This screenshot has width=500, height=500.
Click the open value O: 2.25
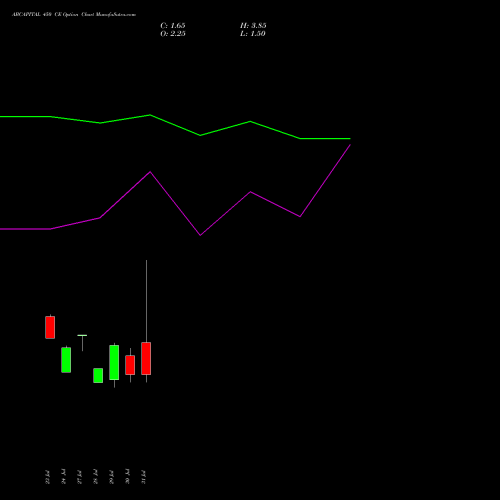173,34
